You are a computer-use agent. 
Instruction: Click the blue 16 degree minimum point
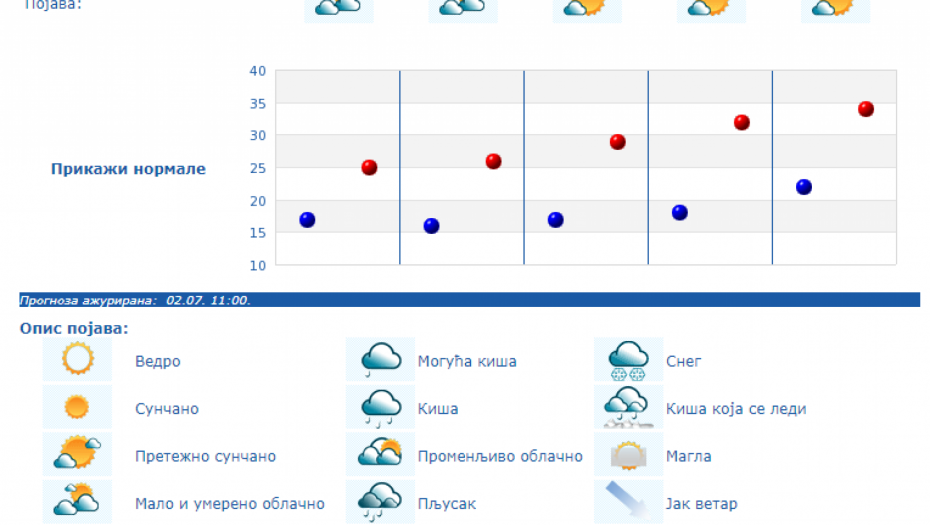coord(431,226)
